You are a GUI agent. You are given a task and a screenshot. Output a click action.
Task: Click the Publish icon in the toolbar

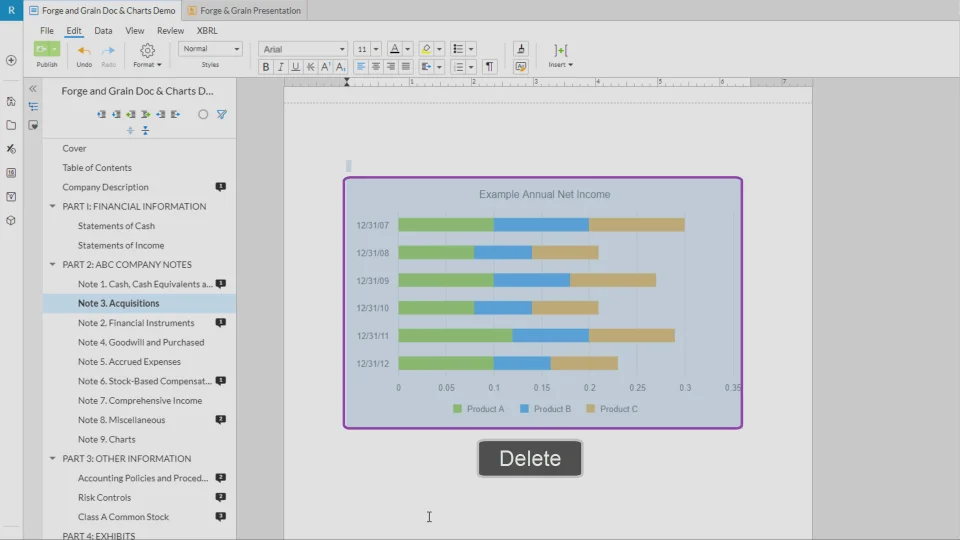pyautogui.click(x=42, y=49)
